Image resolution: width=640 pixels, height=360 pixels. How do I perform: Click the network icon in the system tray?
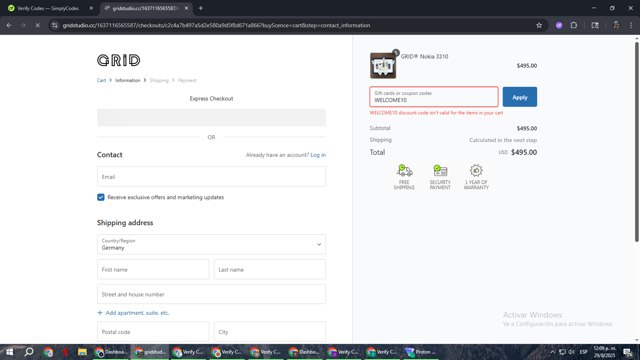click(562, 352)
